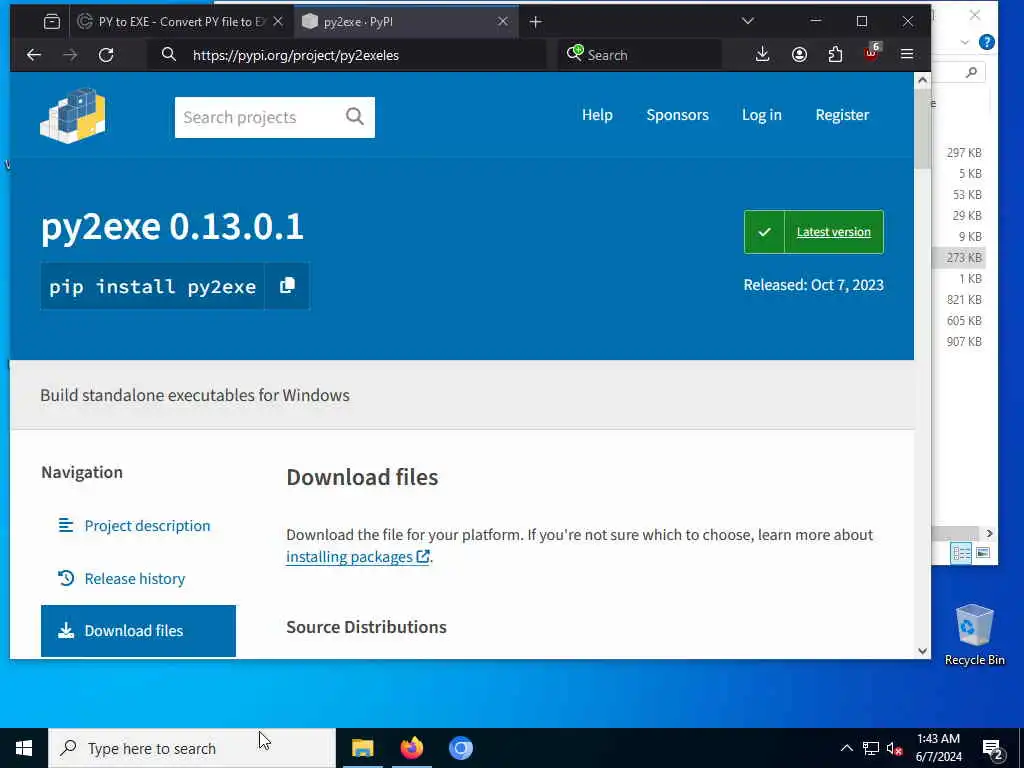
Task: Click the page scrollbar up arrow
Action: tap(922, 80)
